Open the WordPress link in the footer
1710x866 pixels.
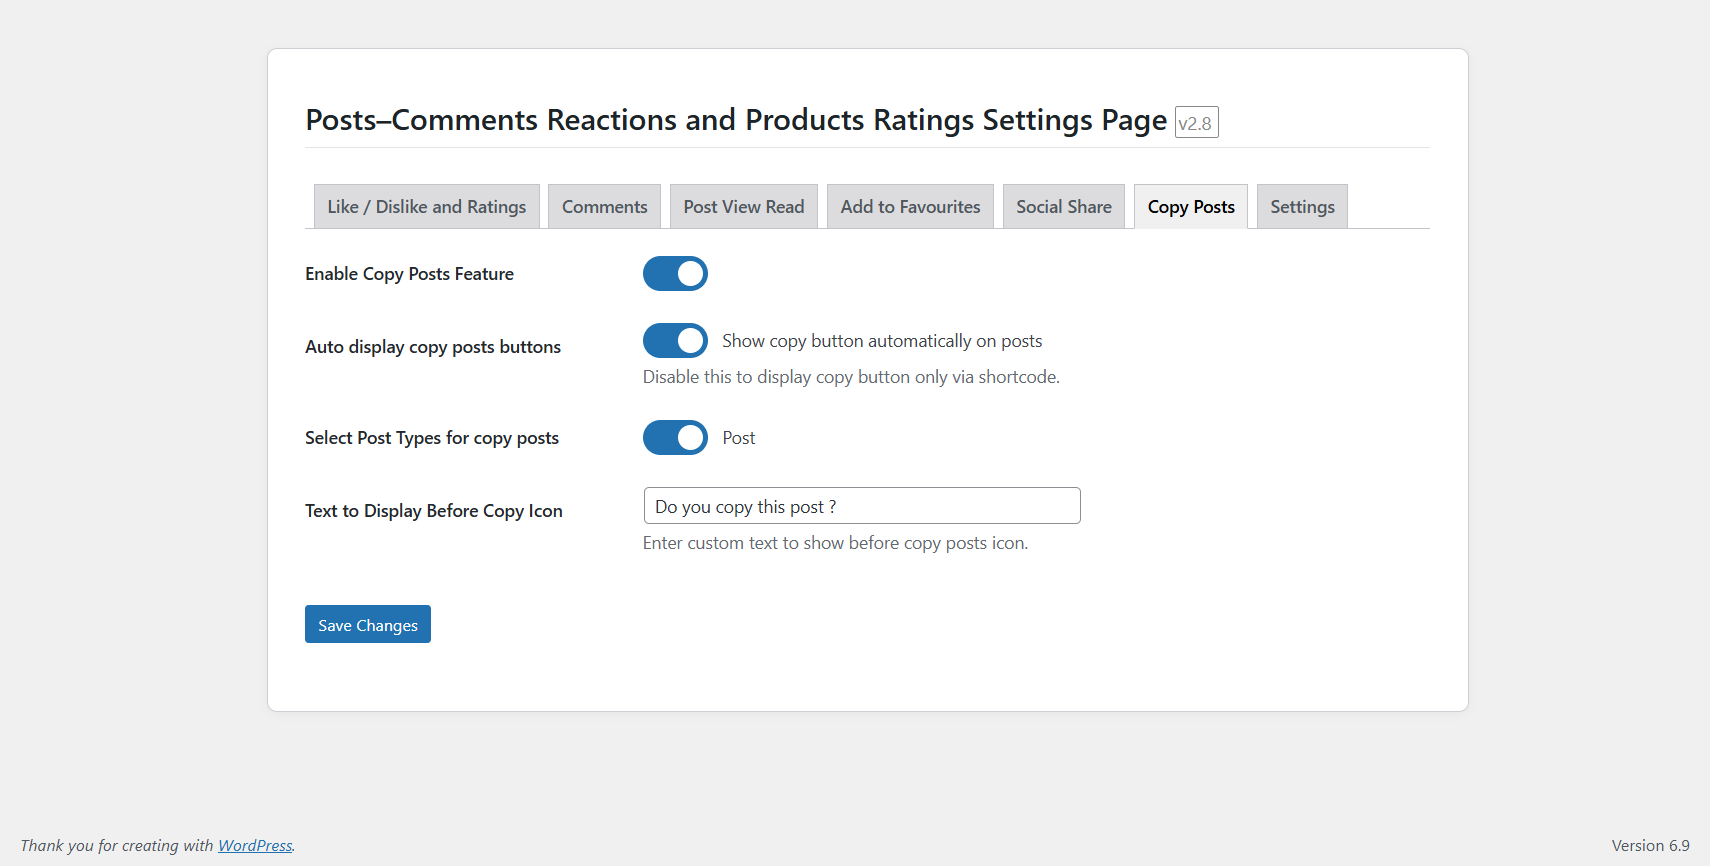coord(255,846)
